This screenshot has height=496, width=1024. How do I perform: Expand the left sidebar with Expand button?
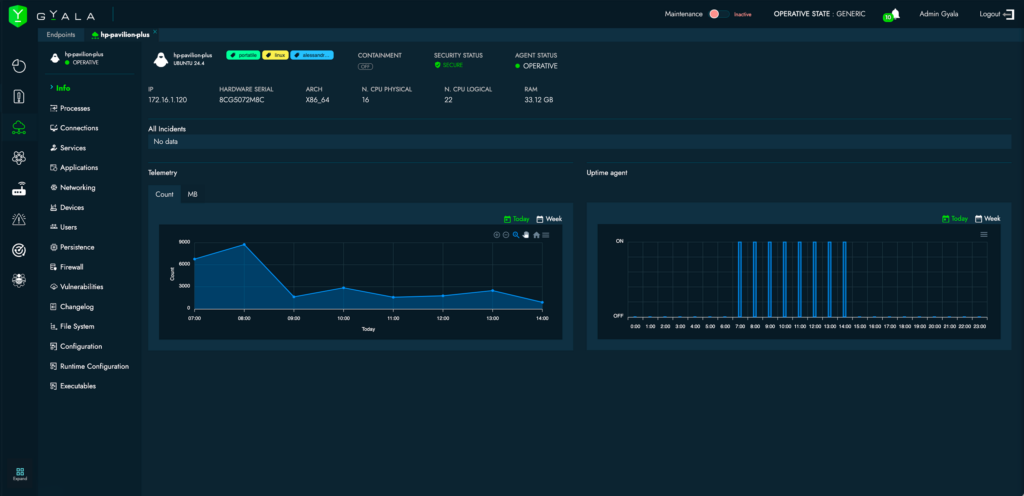pyautogui.click(x=19, y=474)
